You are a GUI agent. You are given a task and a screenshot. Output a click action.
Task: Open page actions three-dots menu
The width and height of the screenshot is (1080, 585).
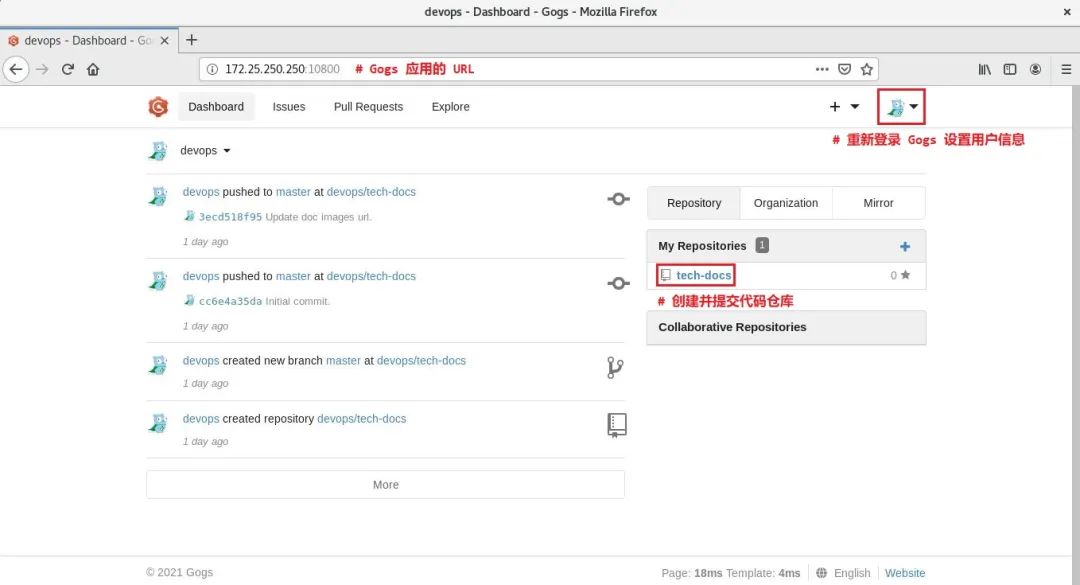822,69
